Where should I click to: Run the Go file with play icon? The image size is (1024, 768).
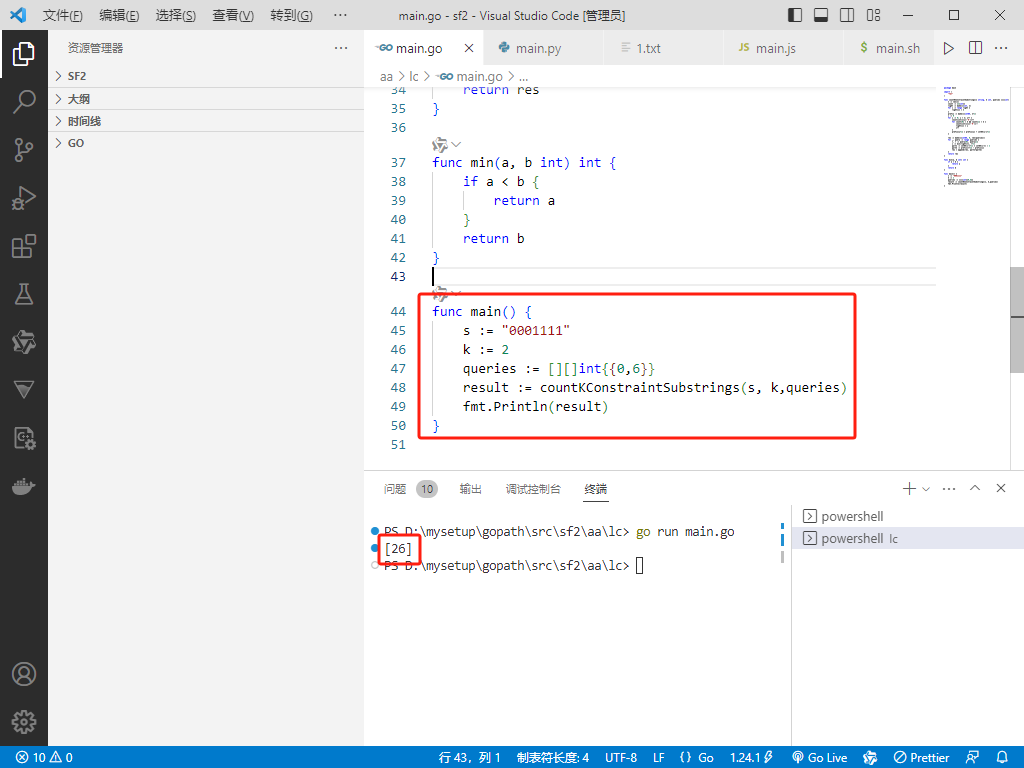tap(948, 48)
